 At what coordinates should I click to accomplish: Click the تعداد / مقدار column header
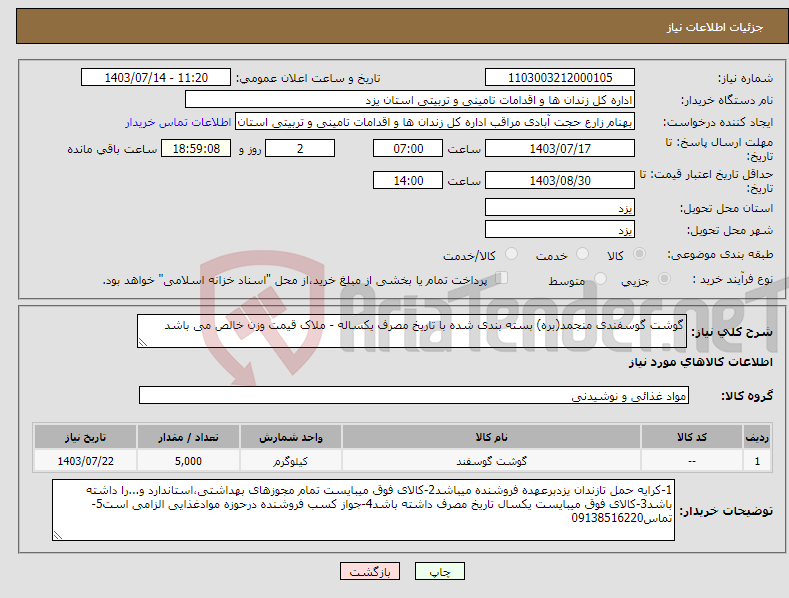[188, 437]
